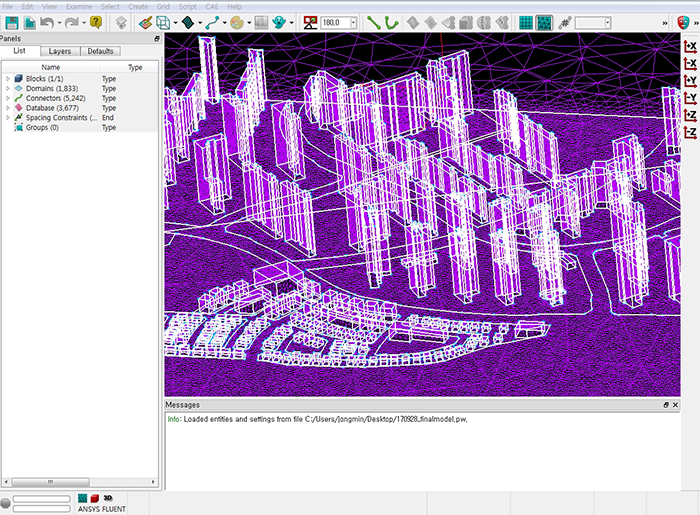Set view to -X axis
This screenshot has height=515, width=700.
[690, 64]
